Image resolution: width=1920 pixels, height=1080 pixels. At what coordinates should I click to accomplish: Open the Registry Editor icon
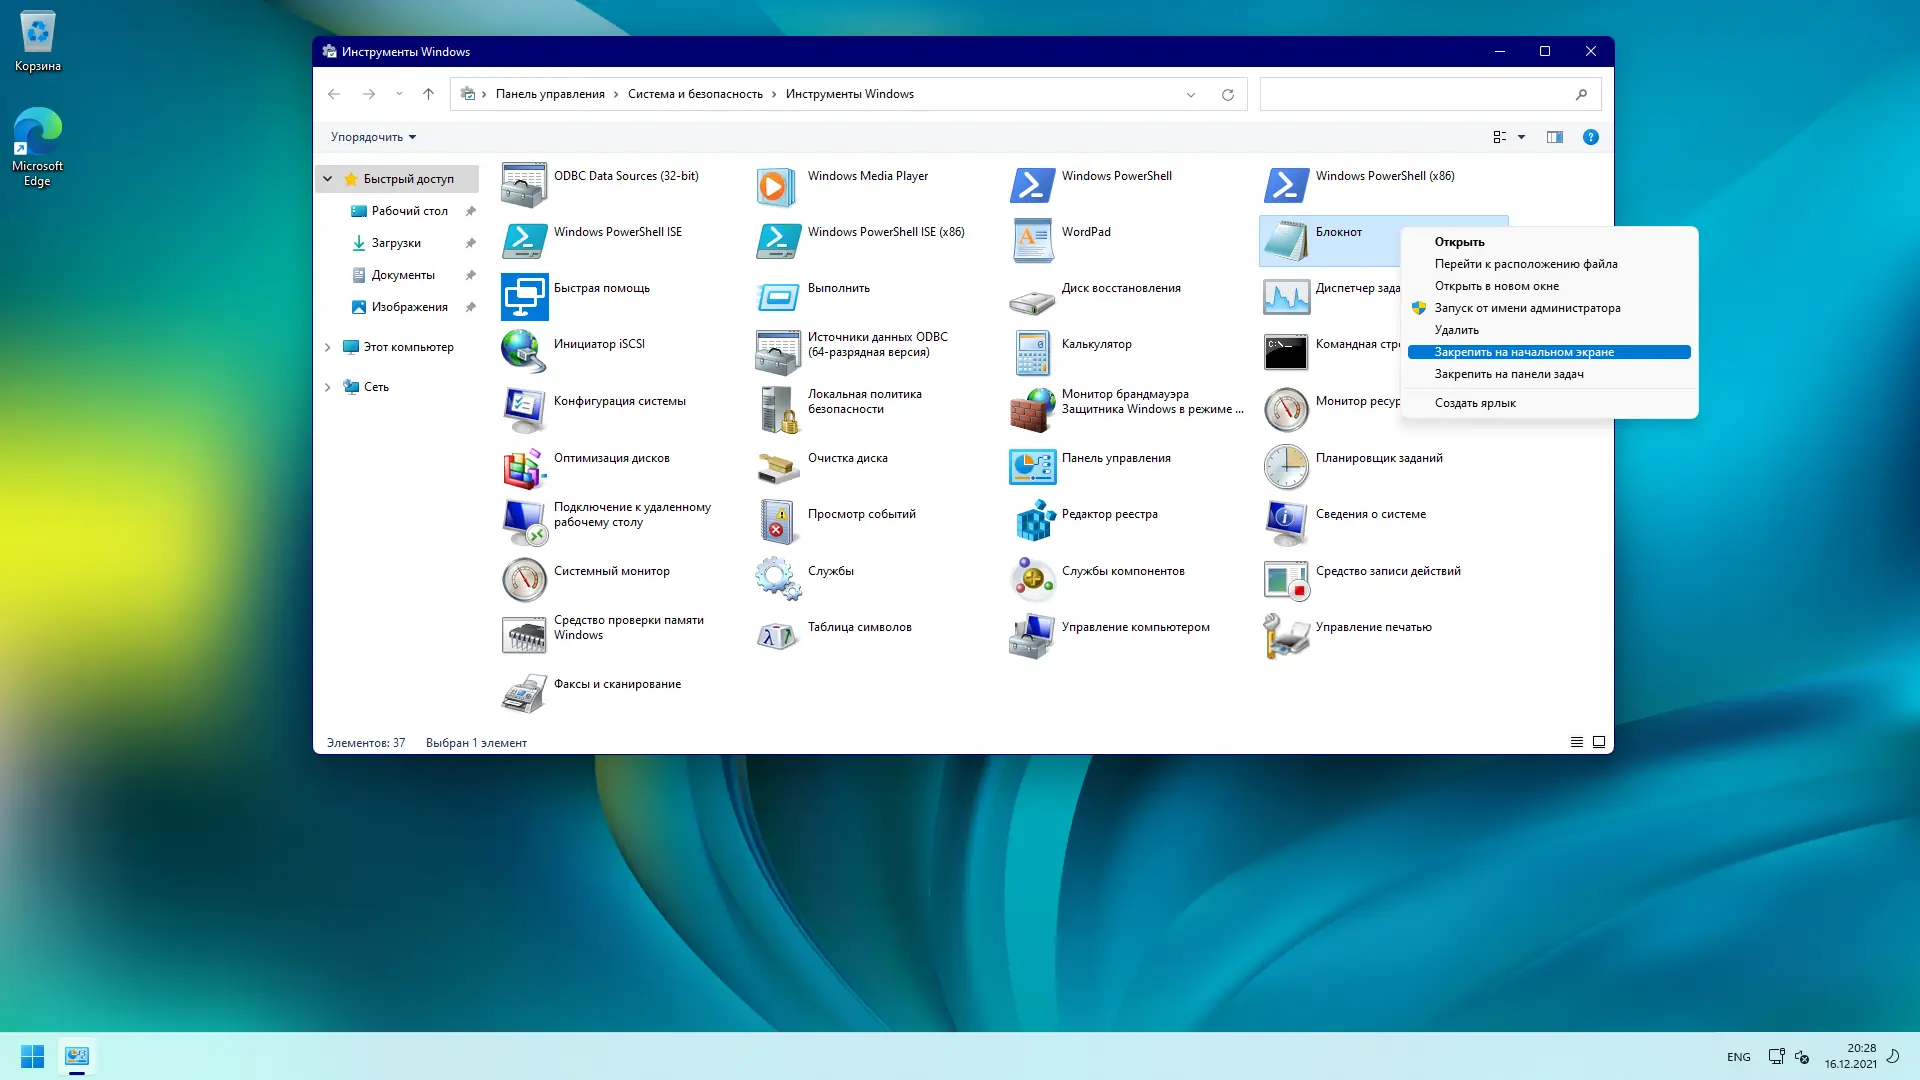1033,522
